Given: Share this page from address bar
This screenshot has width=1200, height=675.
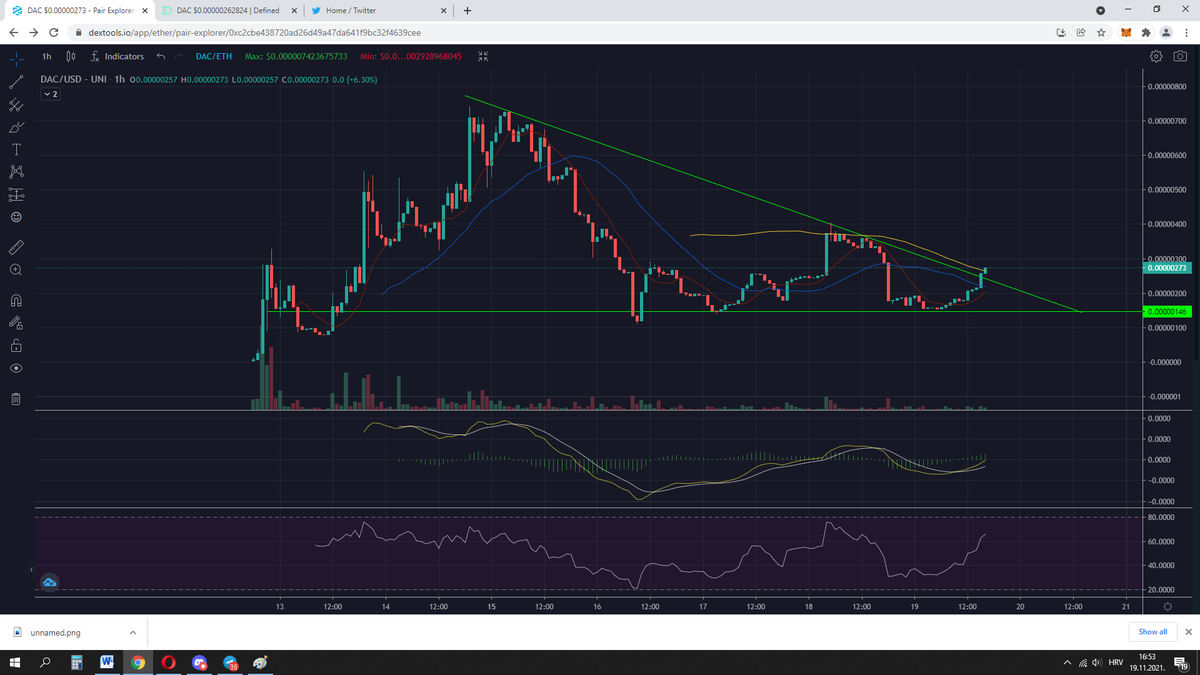Looking at the screenshot, I should tap(1080, 32).
